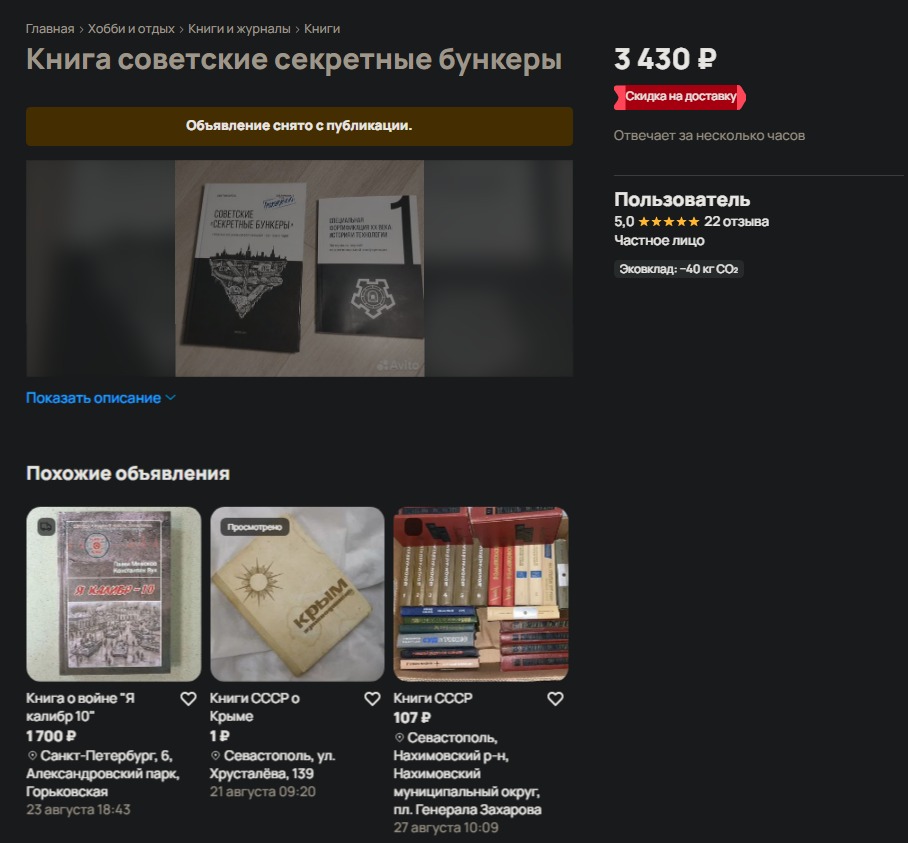Image resolution: width=908 pixels, height=843 pixels.
Task: Open "Книги и журналы" breadcrumb category
Action: [x=239, y=28]
